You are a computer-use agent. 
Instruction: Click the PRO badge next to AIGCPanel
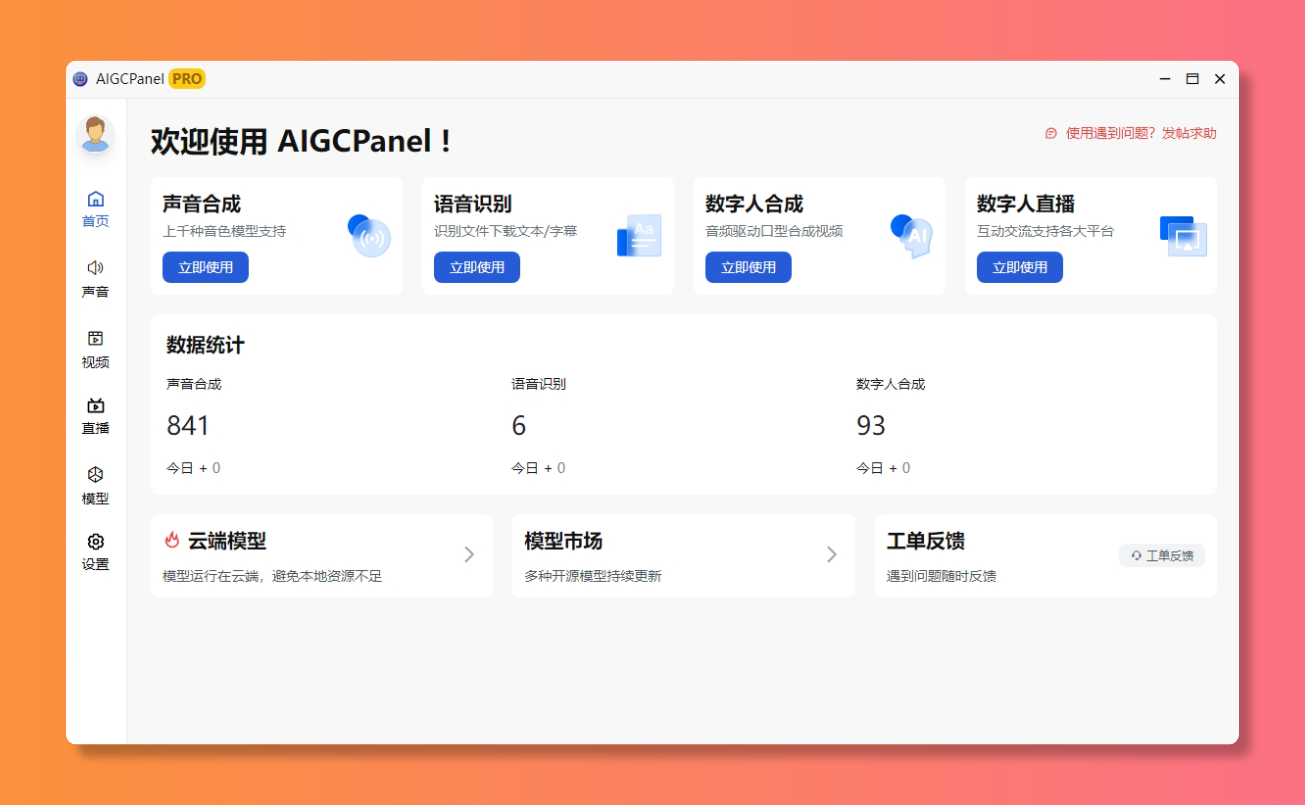point(186,78)
